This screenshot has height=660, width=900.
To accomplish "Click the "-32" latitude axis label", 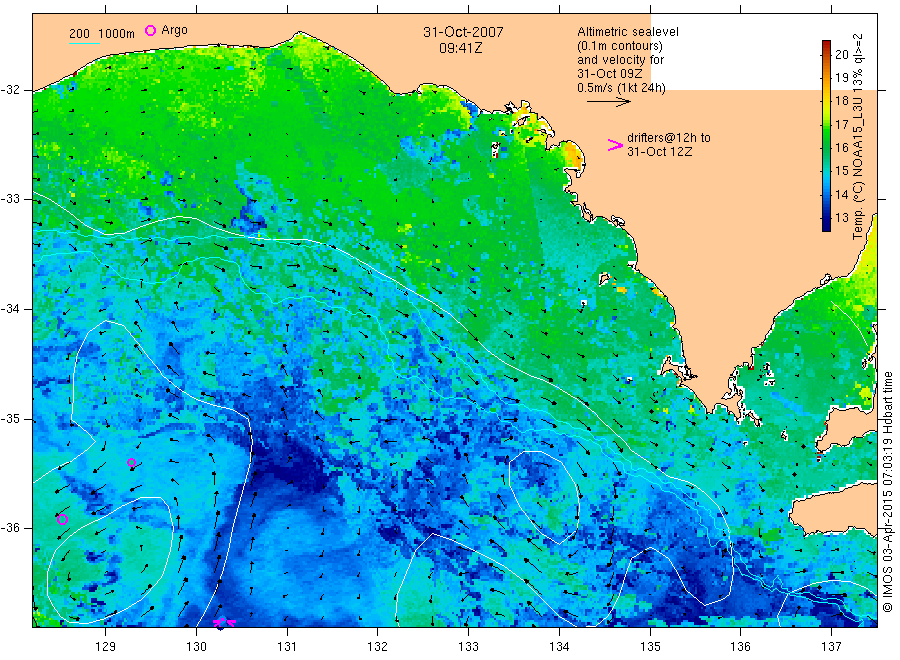I will pyautogui.click(x=11, y=90).
